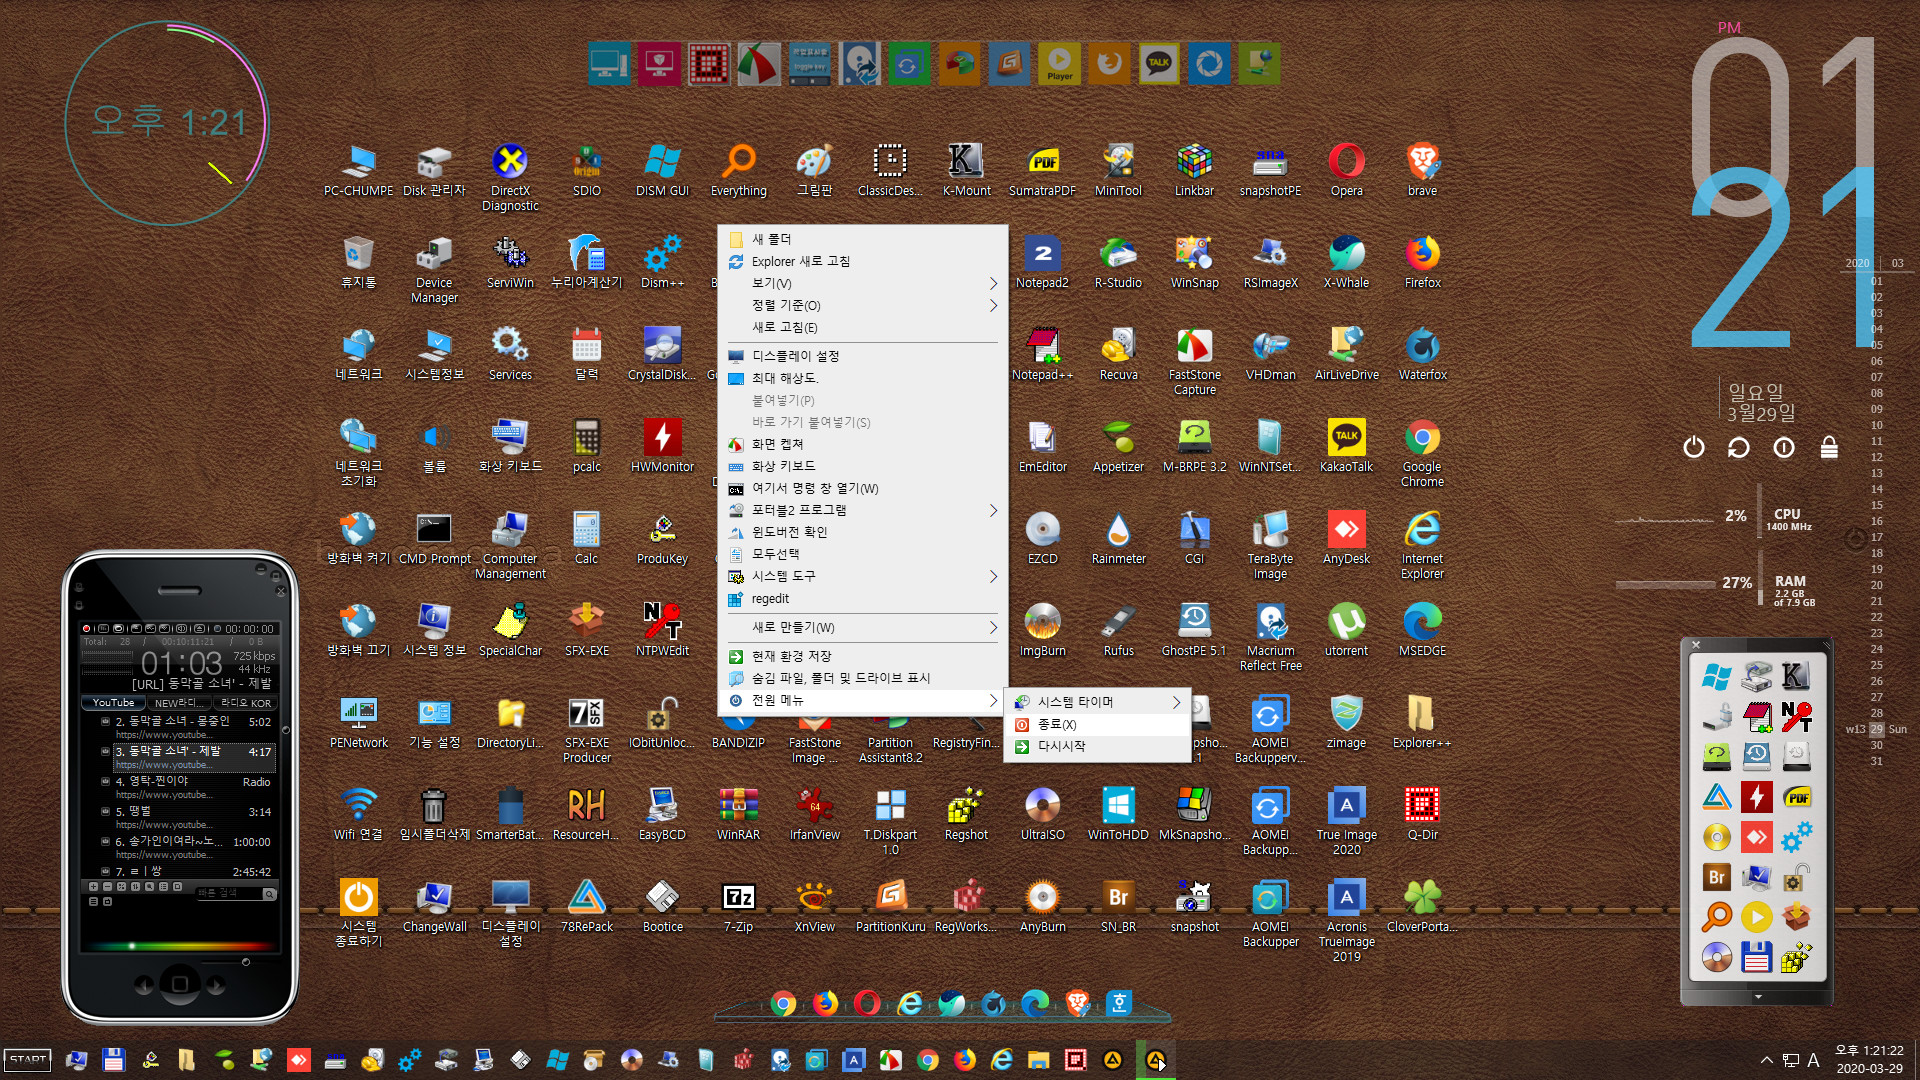Viewport: 1920px width, 1080px height.
Task: Click the player rainbow seek bar
Action: 180,945
